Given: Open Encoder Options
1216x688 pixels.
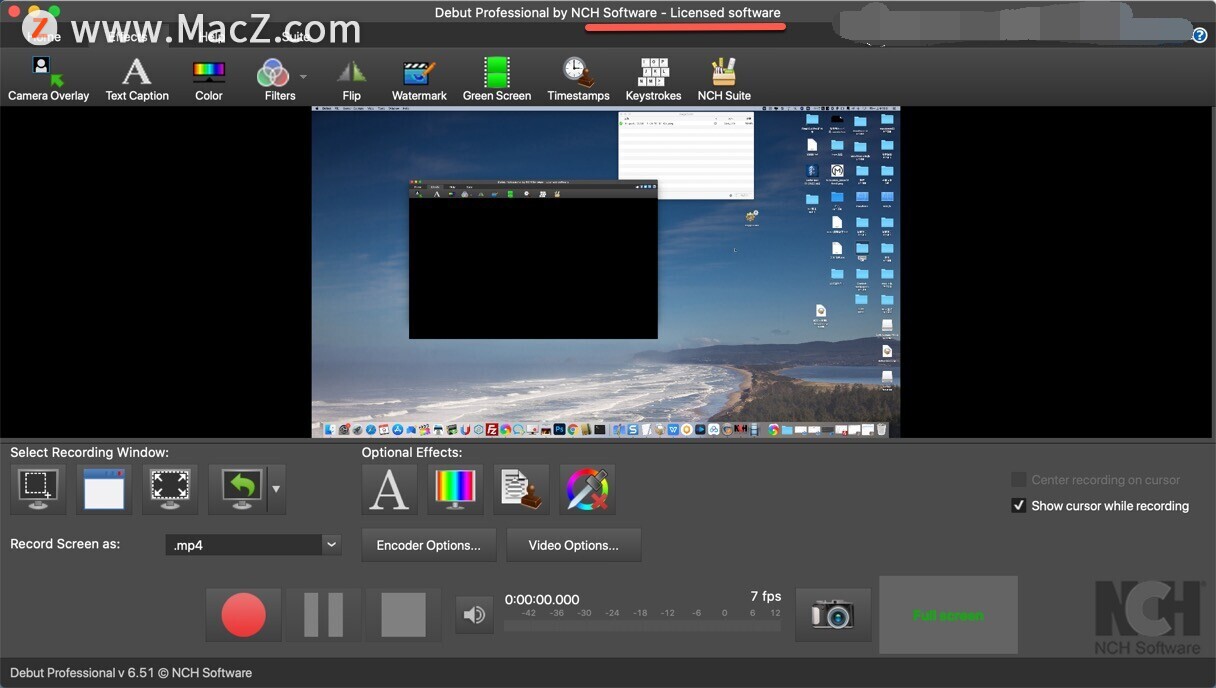Looking at the screenshot, I should 428,545.
